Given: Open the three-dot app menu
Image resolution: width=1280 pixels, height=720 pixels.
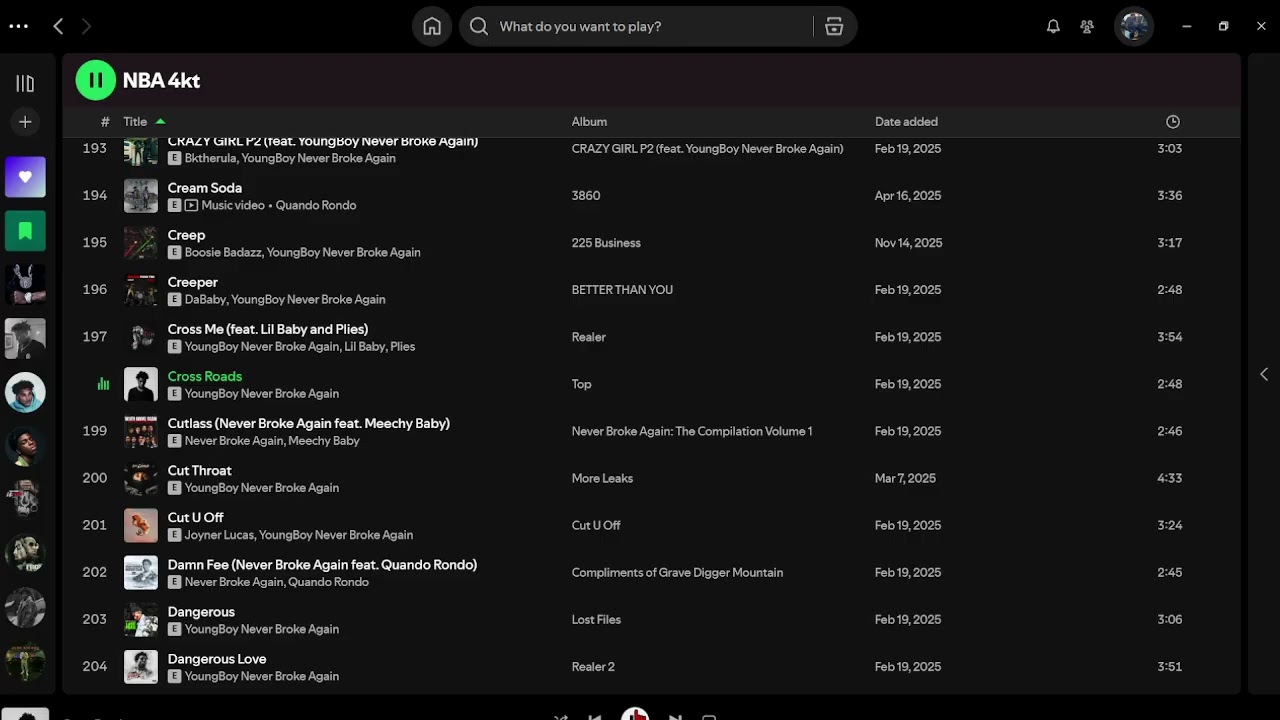Looking at the screenshot, I should point(18,26).
